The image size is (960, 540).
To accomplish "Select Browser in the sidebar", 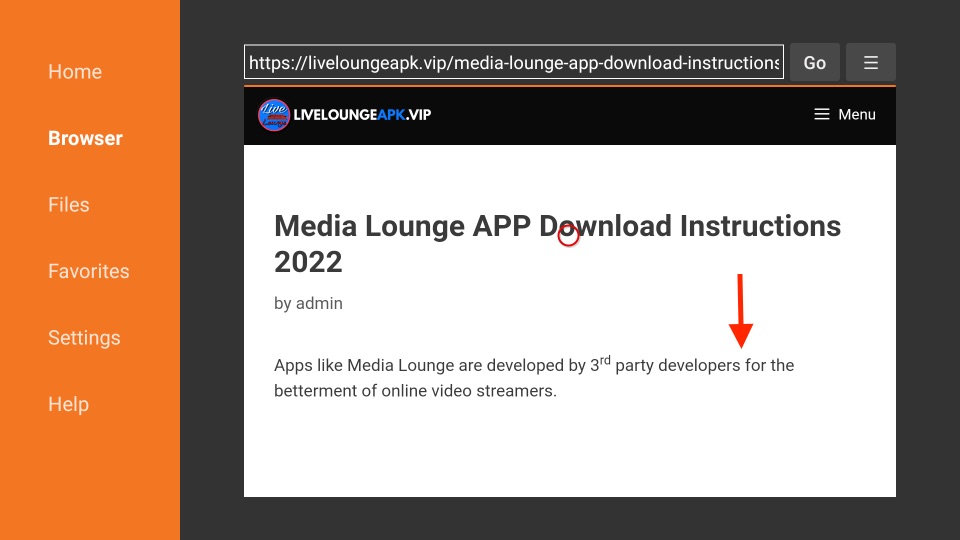I will 85,138.
